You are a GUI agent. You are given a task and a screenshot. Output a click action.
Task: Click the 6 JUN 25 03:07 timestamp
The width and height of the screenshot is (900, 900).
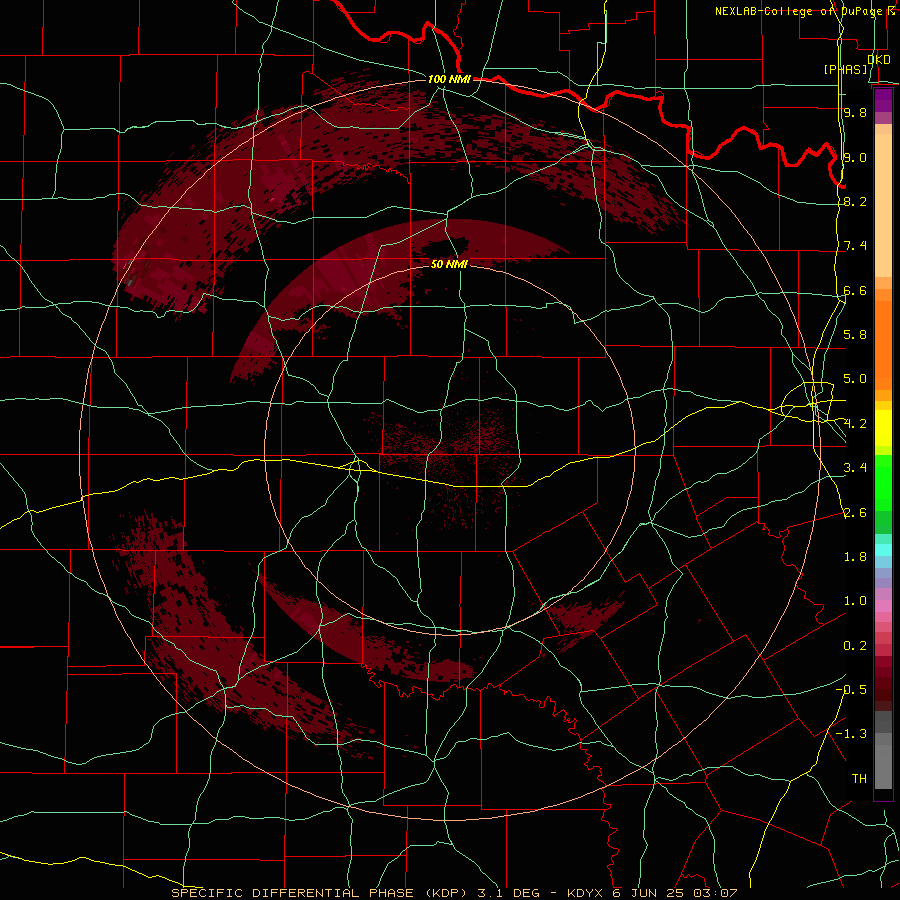pyautogui.click(x=674, y=893)
